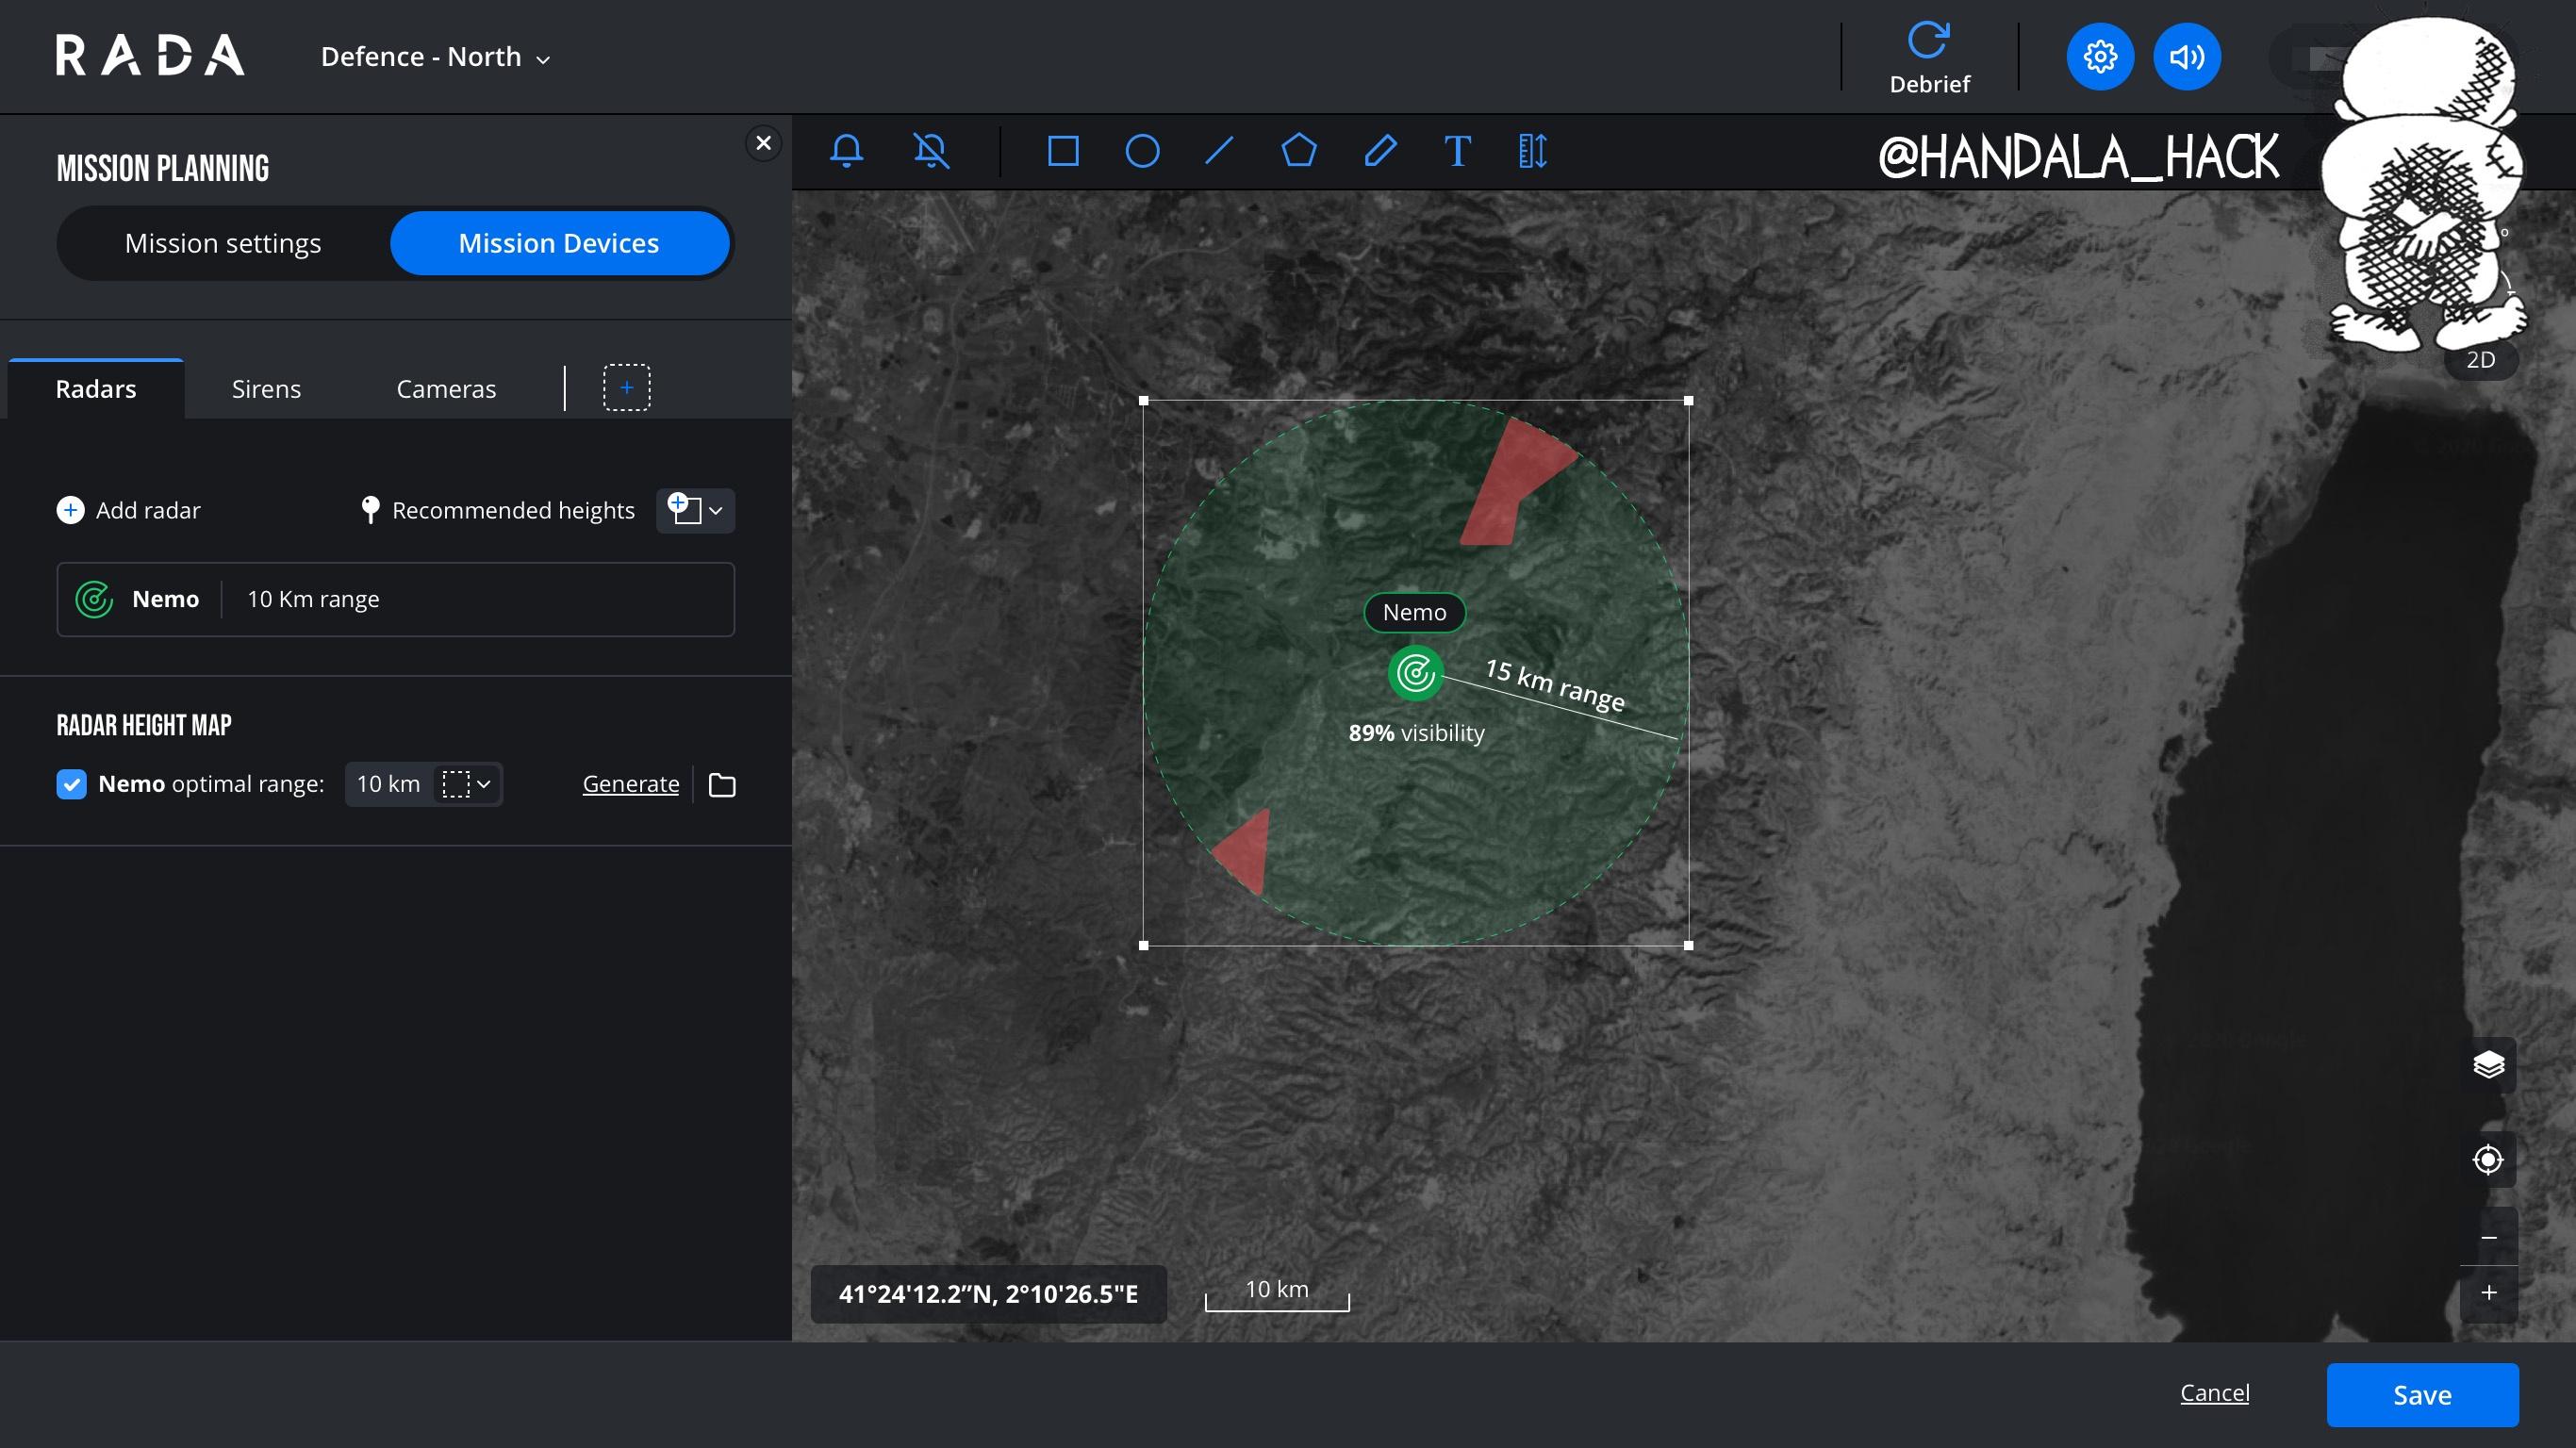Close the Mission Planning panel
This screenshot has width=2576, height=1448.
tap(763, 143)
